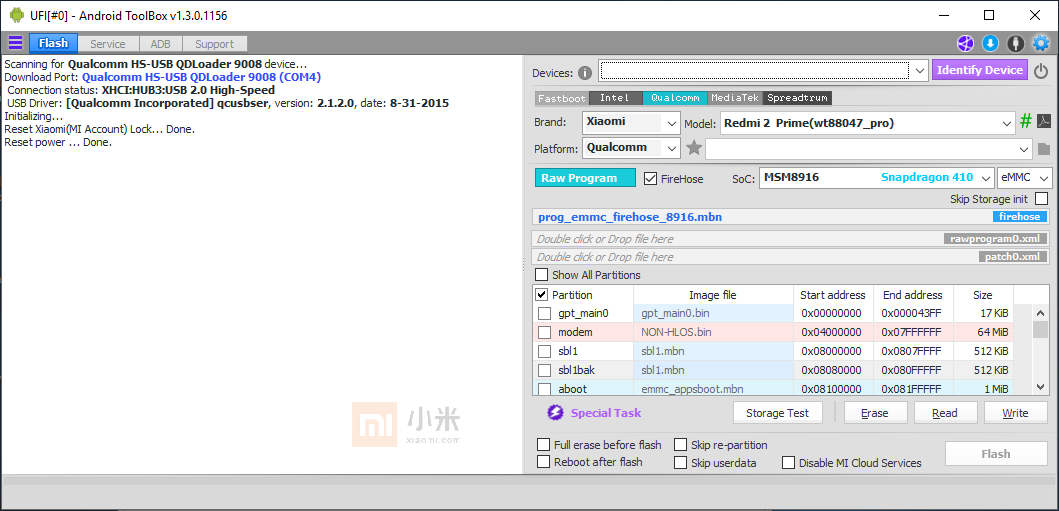Click the favorite star icon

click(x=694, y=148)
